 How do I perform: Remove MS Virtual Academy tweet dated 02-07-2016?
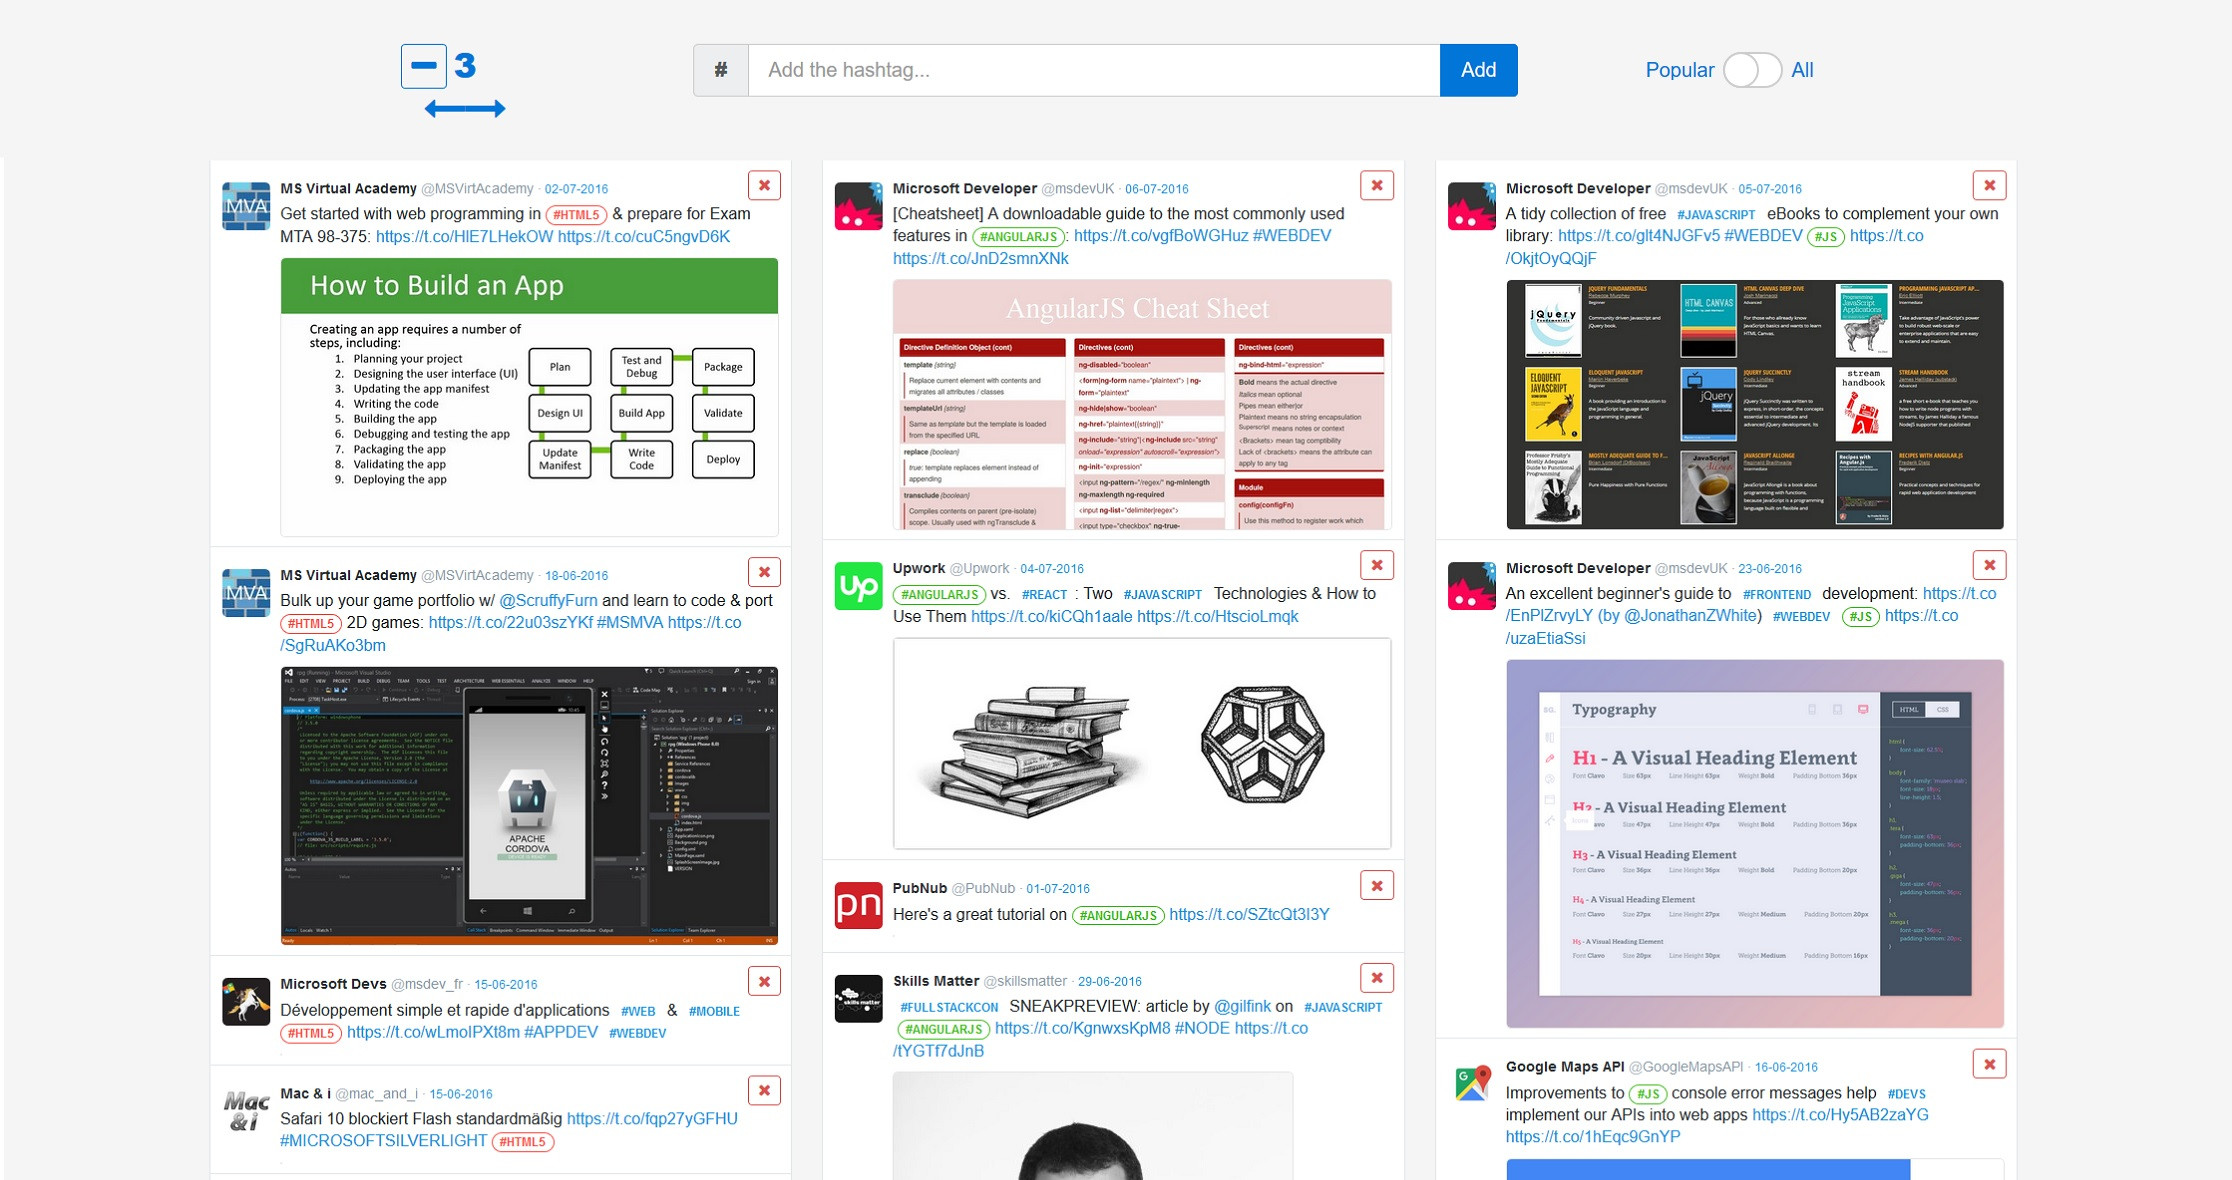coord(764,185)
